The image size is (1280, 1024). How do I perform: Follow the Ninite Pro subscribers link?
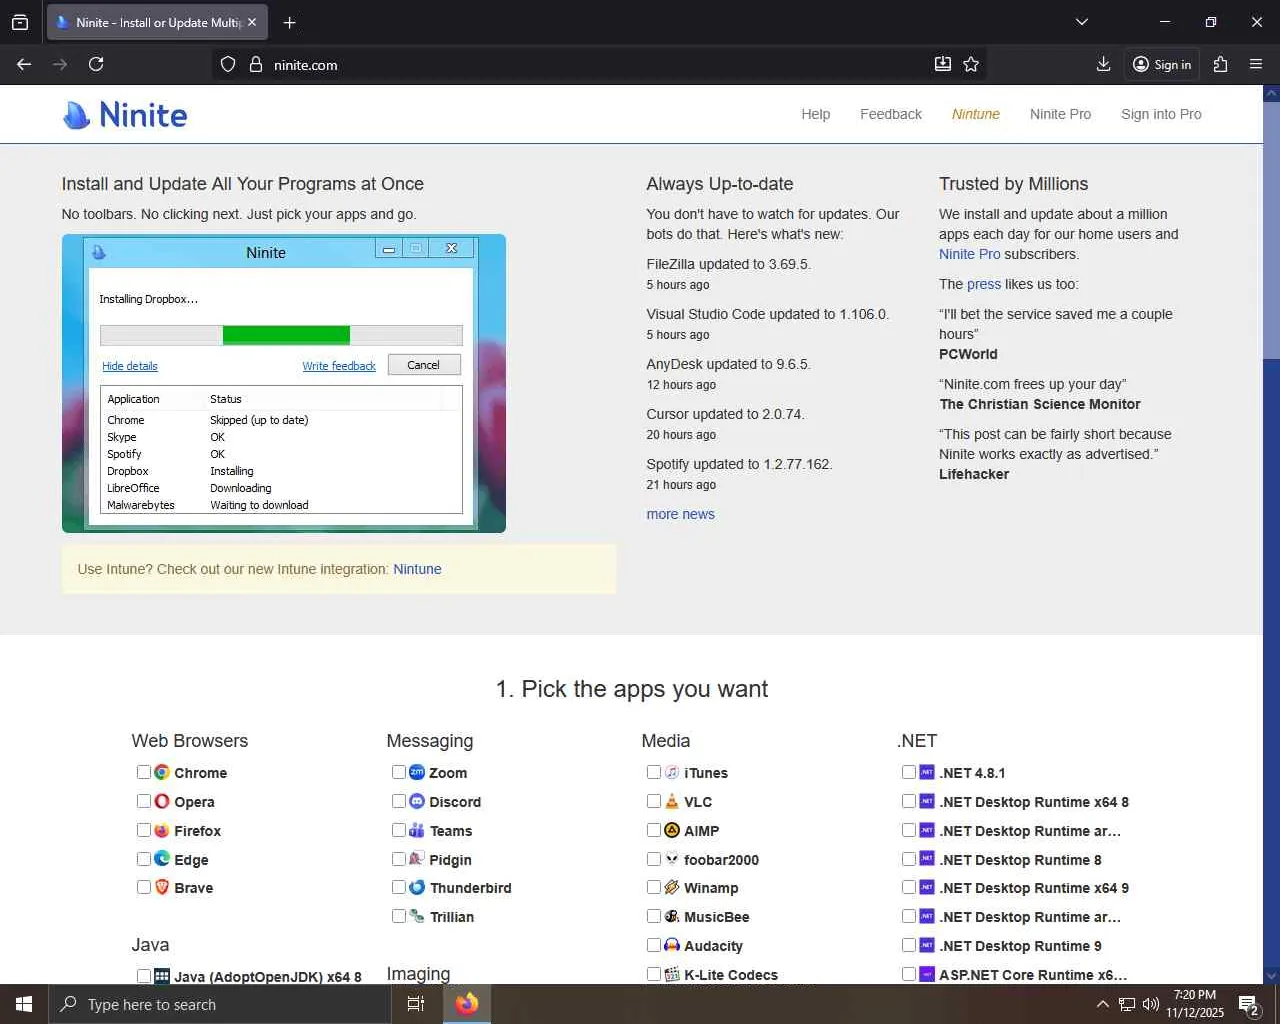(969, 254)
